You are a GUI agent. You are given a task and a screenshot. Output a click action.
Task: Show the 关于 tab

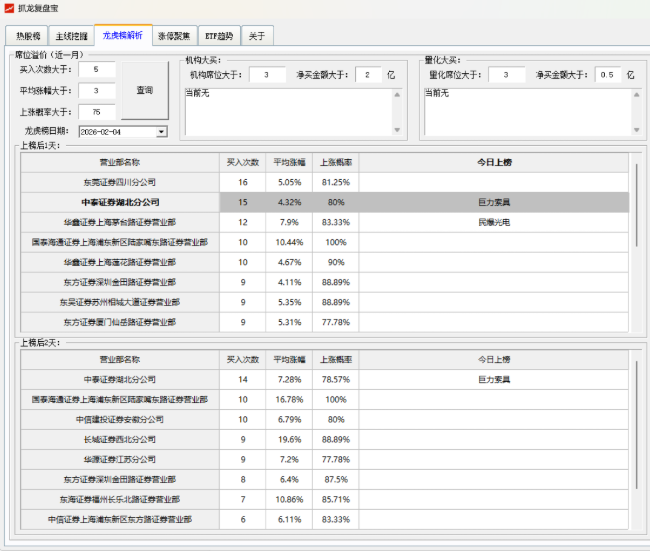(x=257, y=36)
